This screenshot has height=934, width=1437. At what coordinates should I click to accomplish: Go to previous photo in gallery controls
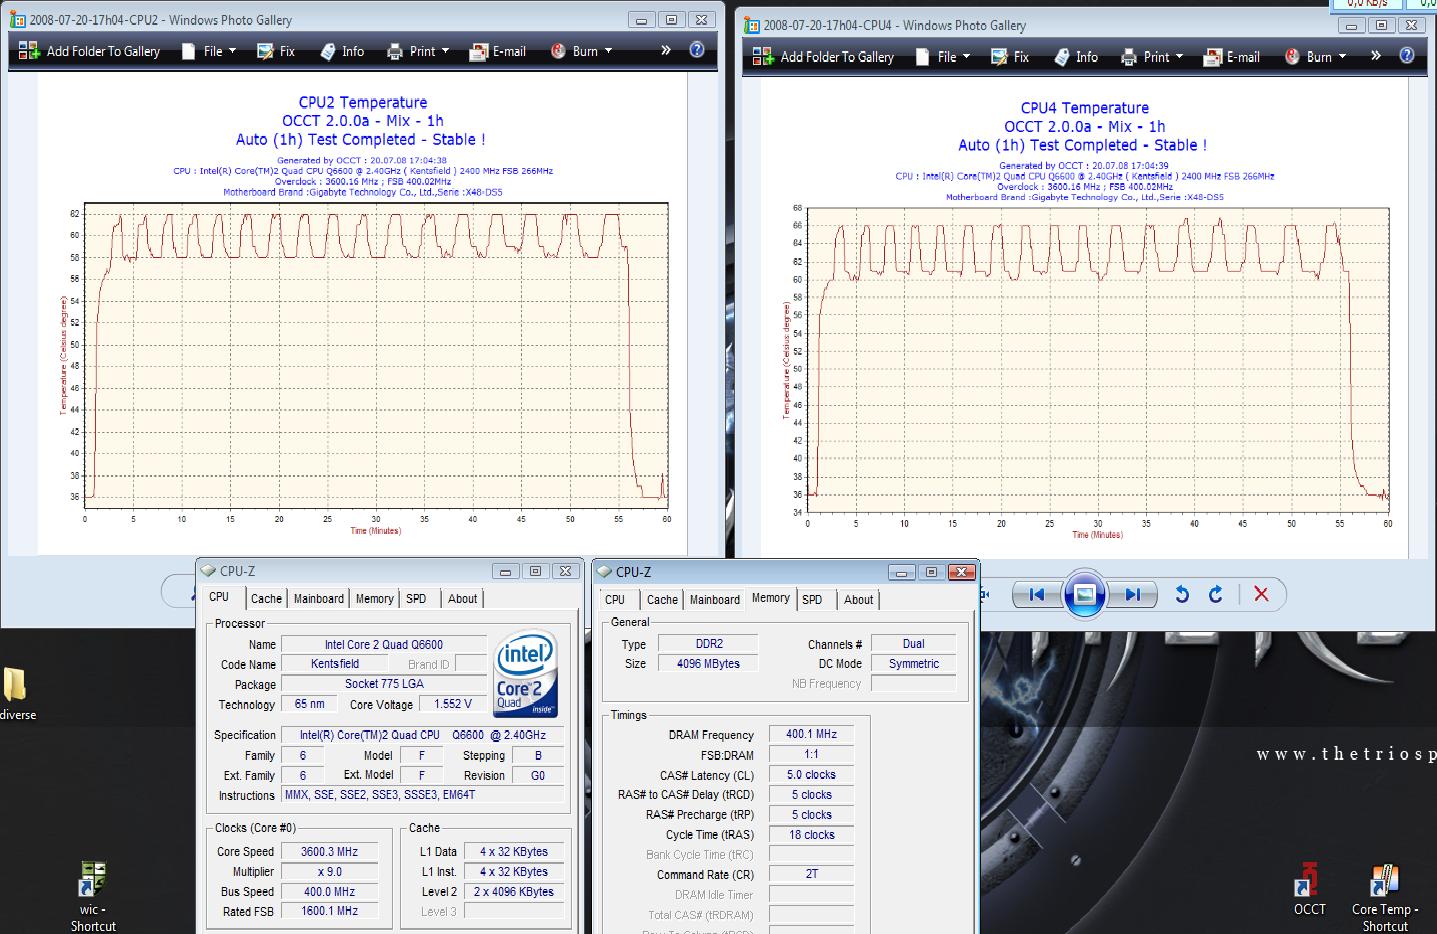(1037, 594)
